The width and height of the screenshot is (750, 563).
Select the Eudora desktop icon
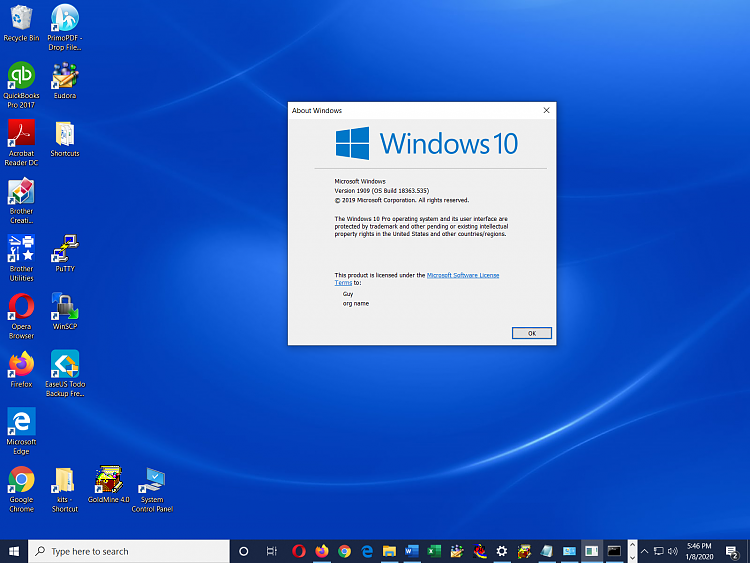65,80
